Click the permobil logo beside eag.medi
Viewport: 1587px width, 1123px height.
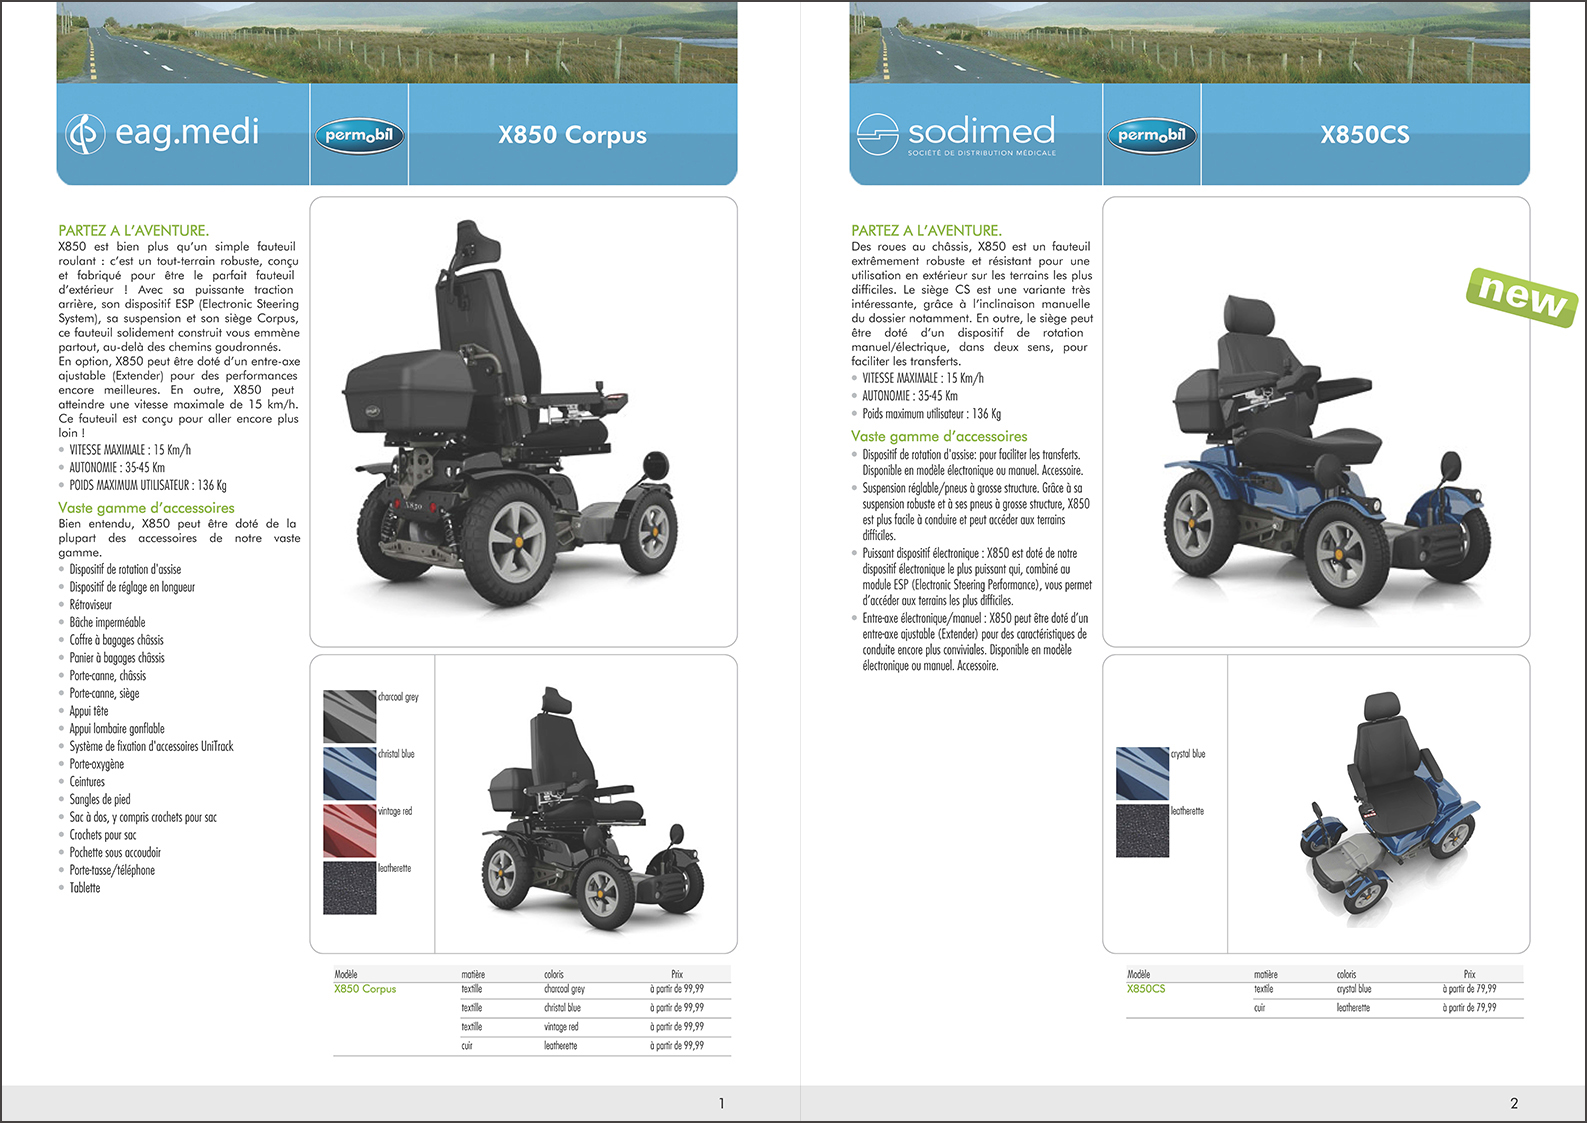pos(360,135)
